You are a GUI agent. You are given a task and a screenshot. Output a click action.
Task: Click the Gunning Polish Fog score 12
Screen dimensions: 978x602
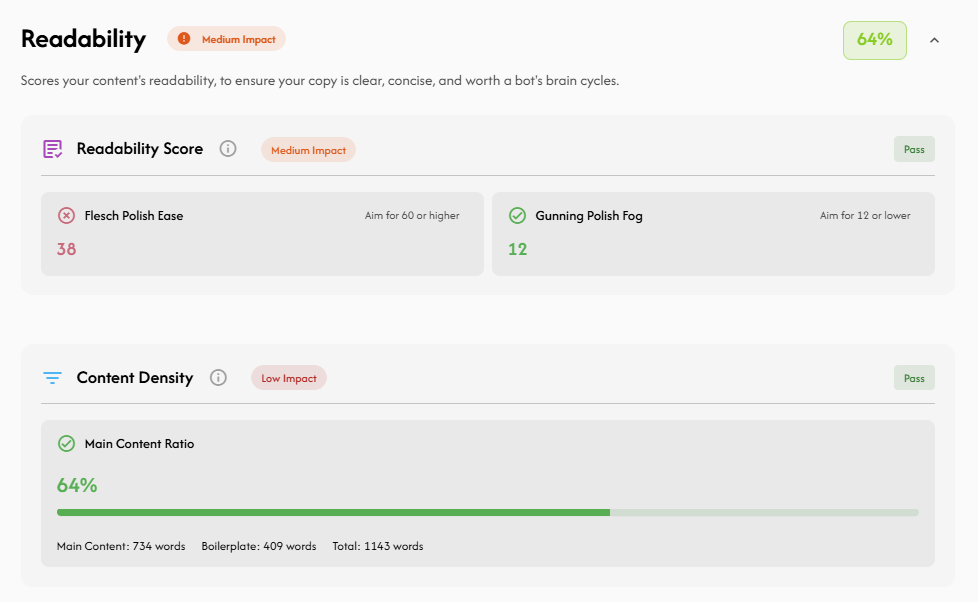pyautogui.click(x=517, y=249)
